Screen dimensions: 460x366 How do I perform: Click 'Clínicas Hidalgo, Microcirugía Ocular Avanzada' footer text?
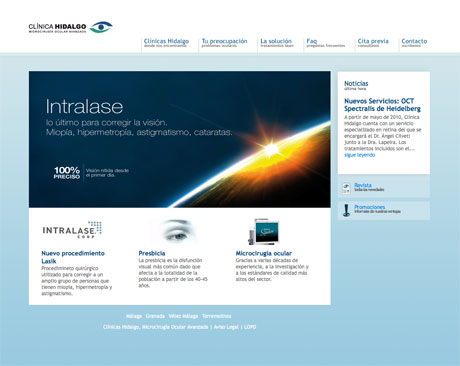(x=156, y=327)
